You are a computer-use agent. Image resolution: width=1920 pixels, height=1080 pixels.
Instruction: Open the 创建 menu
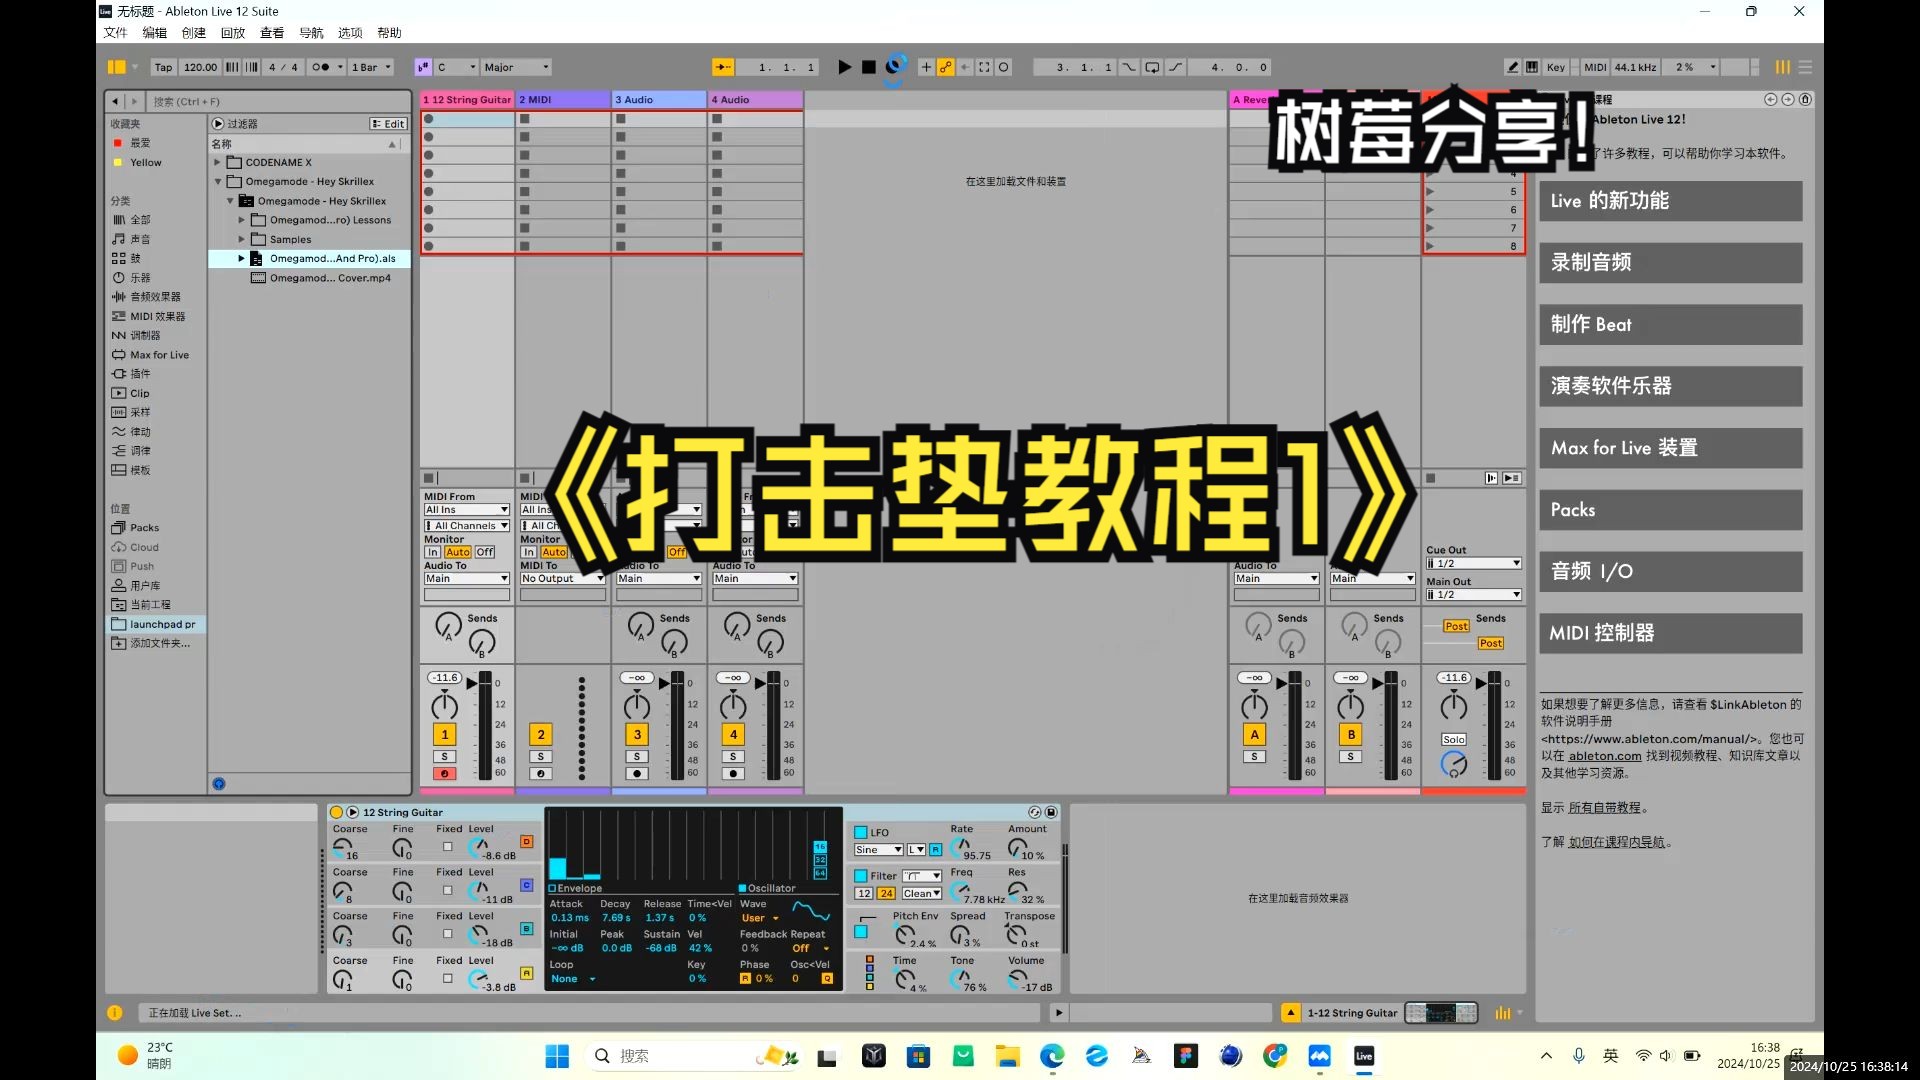point(193,33)
